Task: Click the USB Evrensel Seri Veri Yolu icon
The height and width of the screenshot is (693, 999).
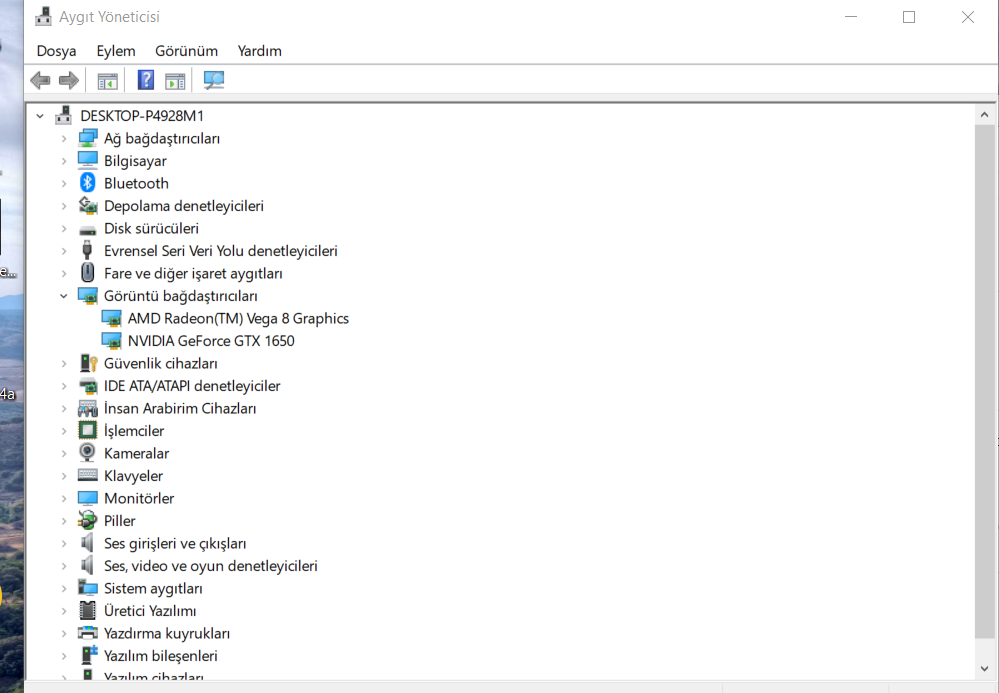Action: [87, 251]
